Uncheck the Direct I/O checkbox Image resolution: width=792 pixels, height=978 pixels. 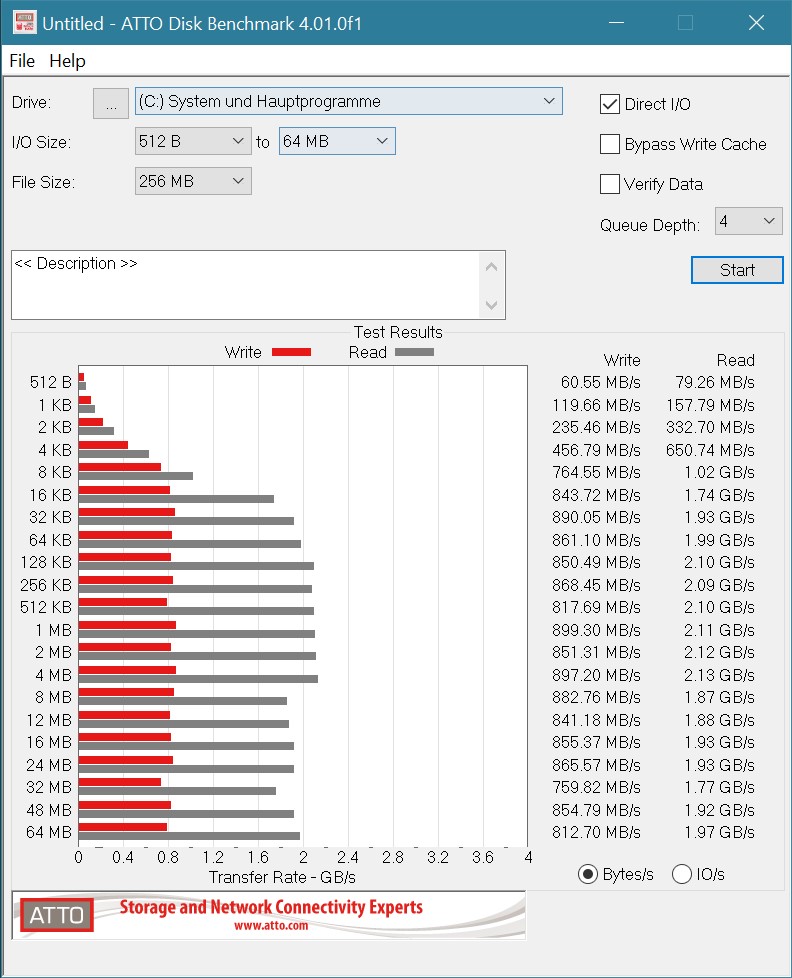610,104
